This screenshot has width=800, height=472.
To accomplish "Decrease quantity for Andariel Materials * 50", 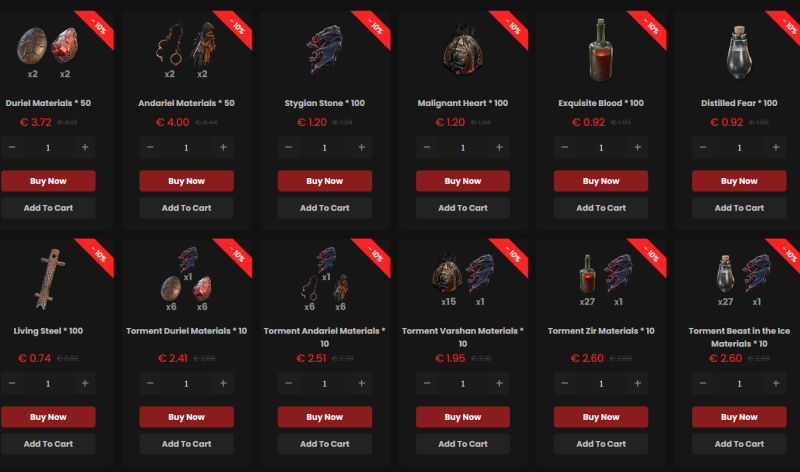I will point(150,147).
